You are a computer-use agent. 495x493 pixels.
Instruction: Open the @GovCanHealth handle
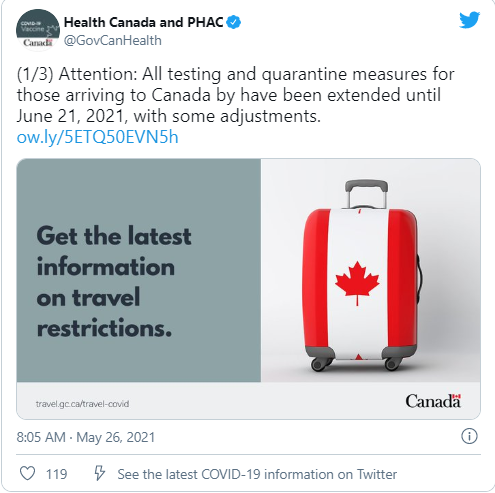pos(113,41)
